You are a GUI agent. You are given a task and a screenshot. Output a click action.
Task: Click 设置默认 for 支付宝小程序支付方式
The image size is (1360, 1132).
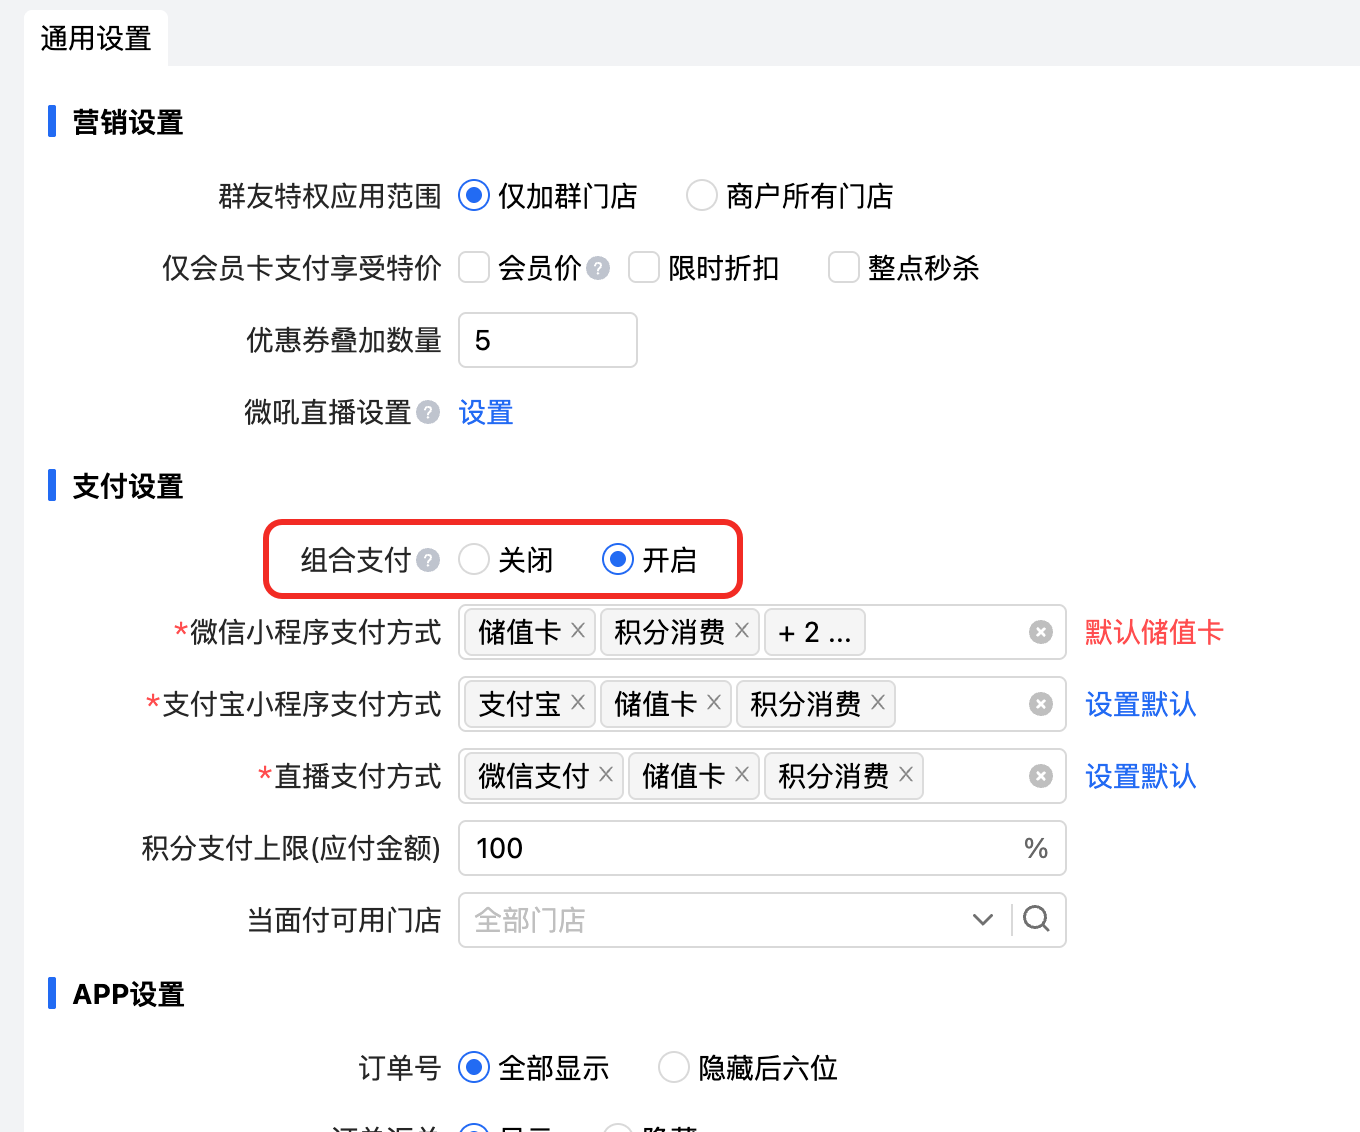point(1140,704)
